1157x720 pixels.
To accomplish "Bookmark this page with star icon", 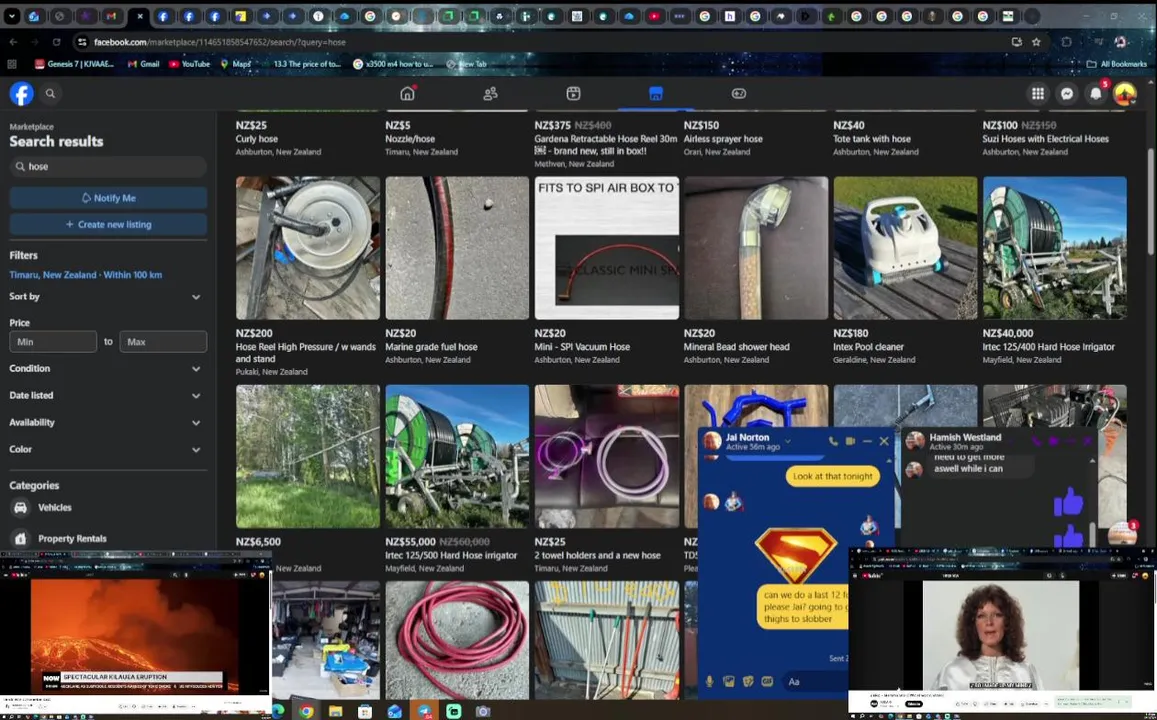I will pyautogui.click(x=1036, y=42).
